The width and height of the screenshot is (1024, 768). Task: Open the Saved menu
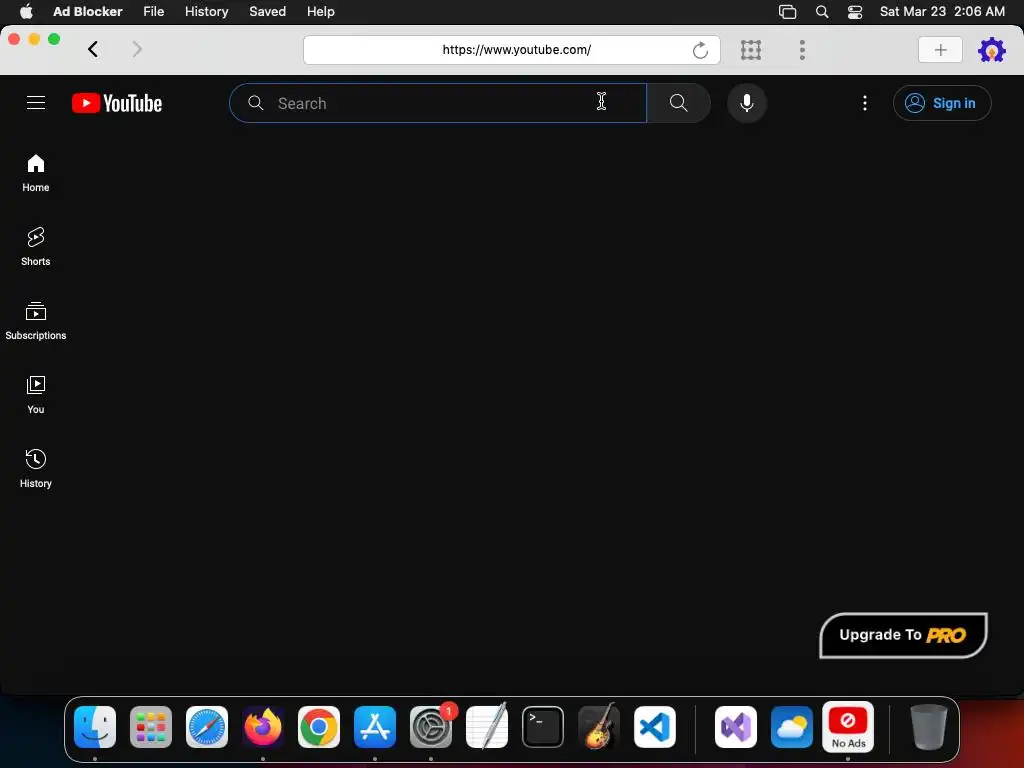[268, 11]
